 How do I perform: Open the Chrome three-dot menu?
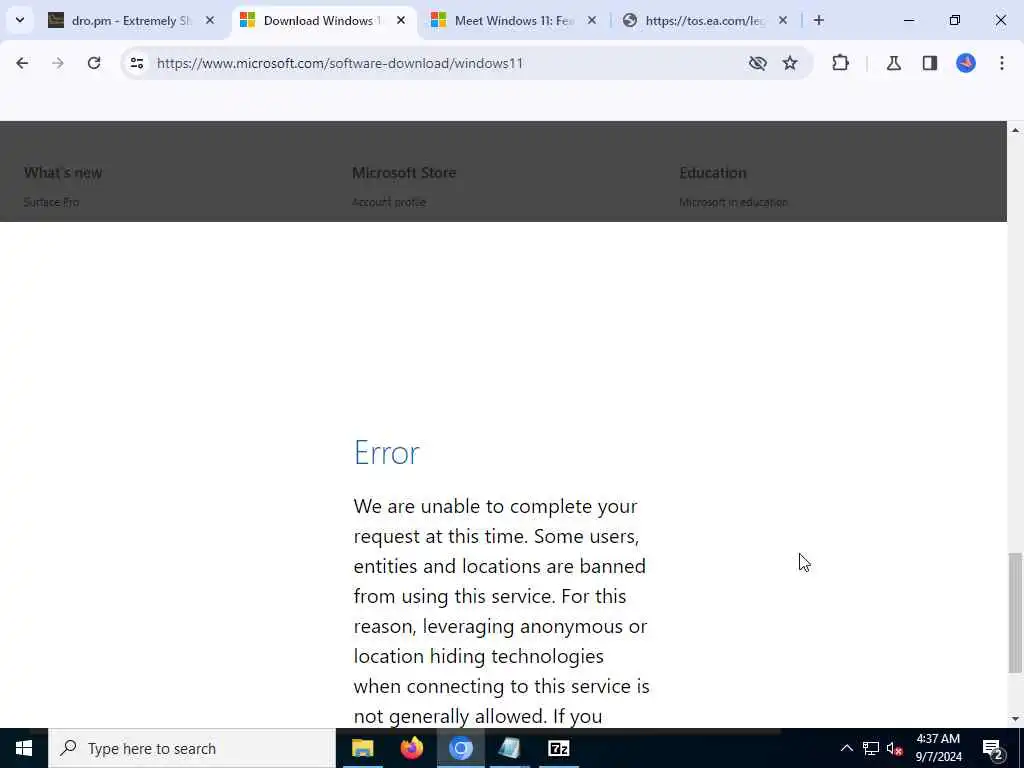coord(1002,63)
